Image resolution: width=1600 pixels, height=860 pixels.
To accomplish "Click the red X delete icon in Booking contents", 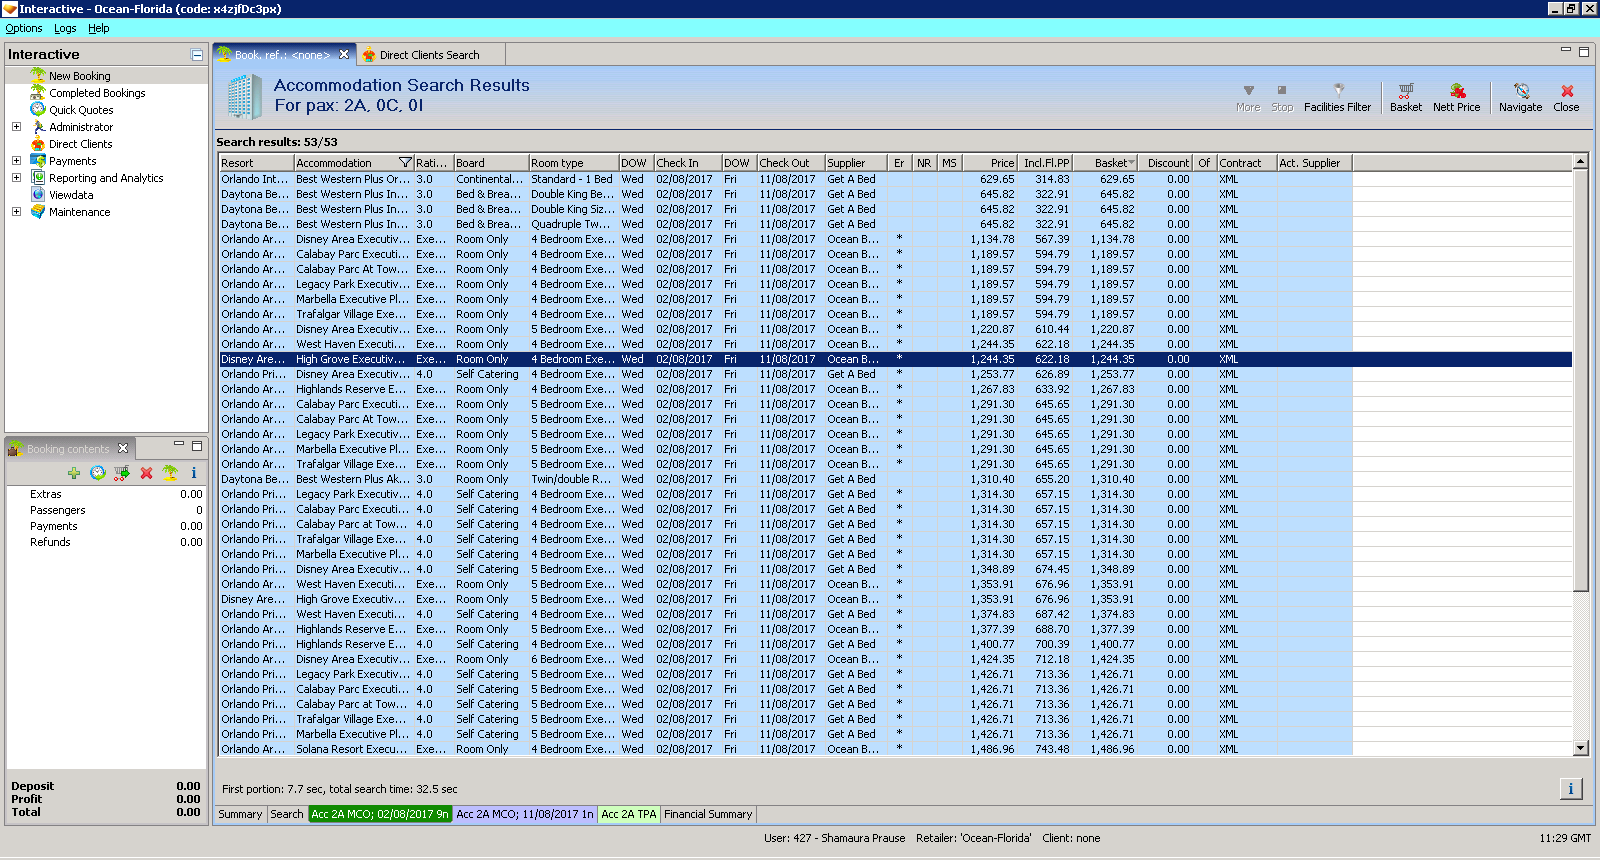I will click(x=146, y=473).
